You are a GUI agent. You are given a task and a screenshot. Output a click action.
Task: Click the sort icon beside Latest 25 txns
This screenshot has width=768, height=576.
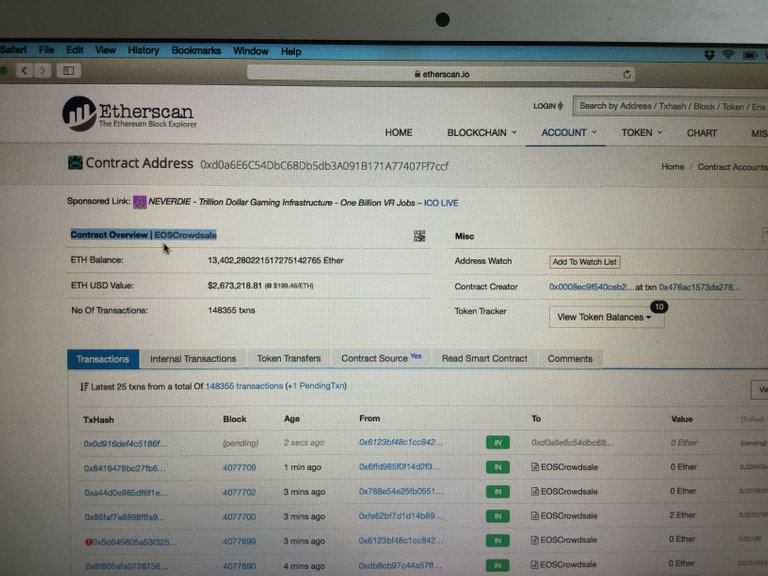[x=84, y=387]
